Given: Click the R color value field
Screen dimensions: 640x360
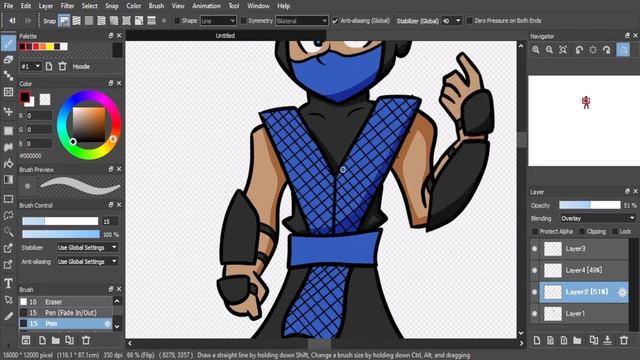Looking at the screenshot, I should (39, 116).
